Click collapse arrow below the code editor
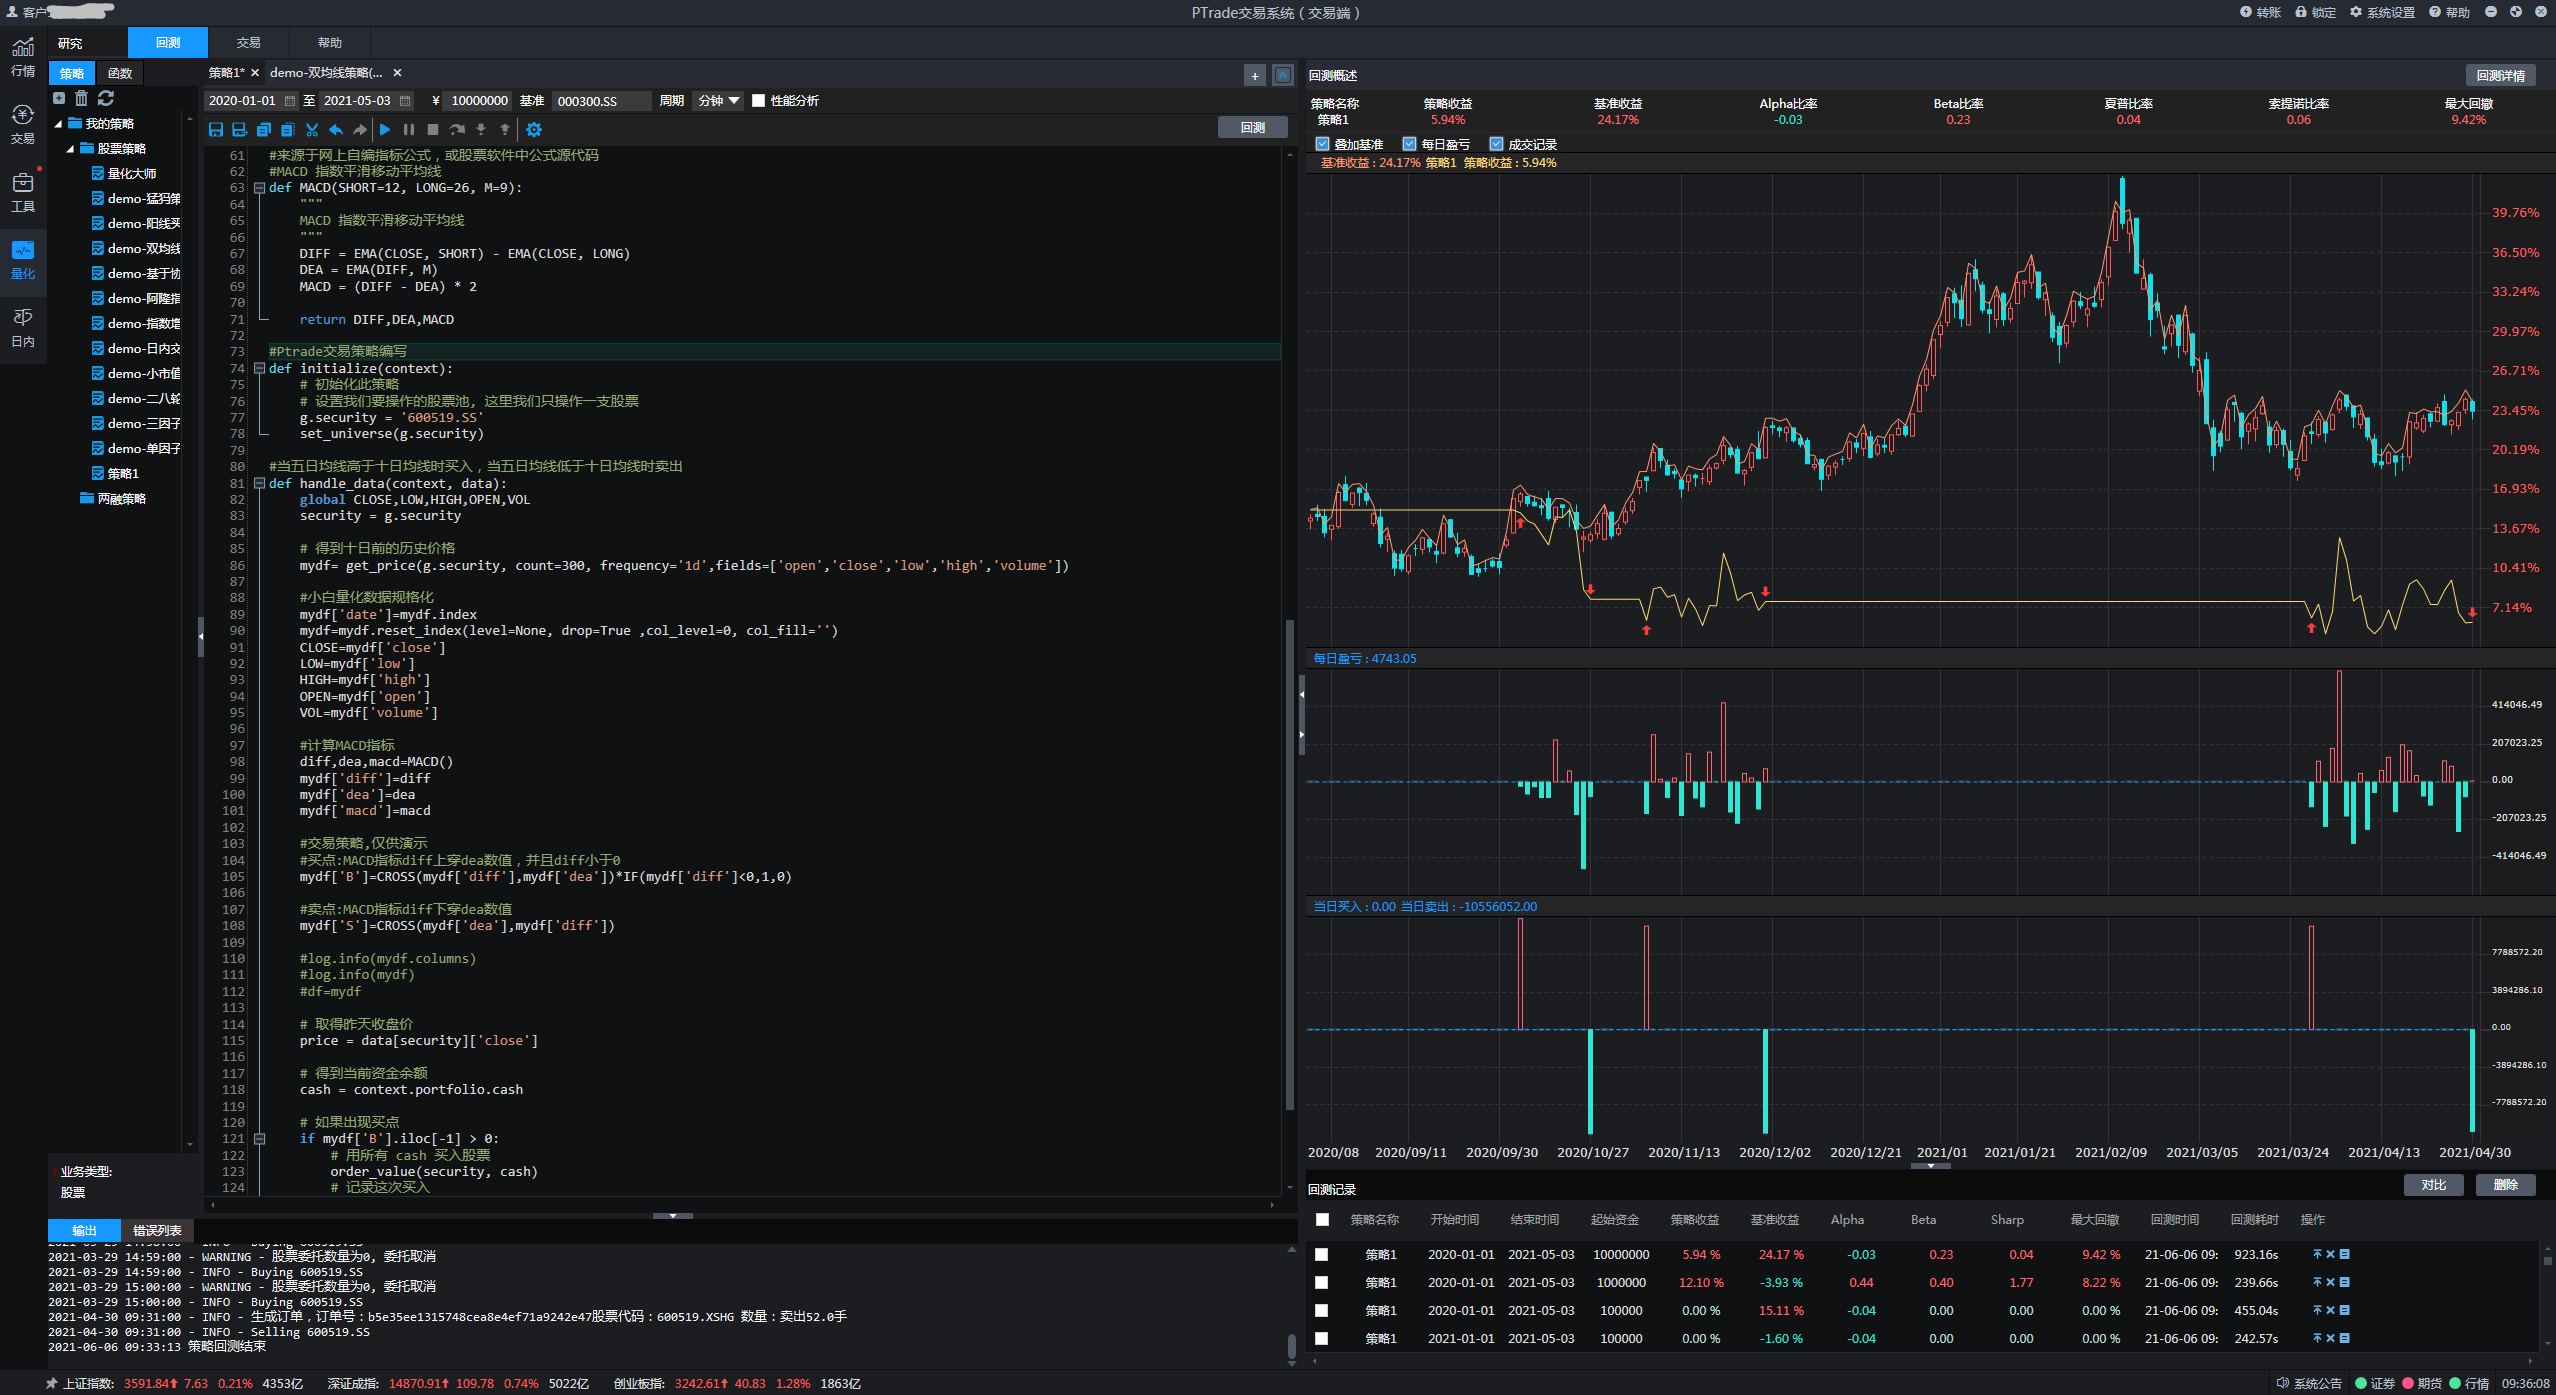 click(x=673, y=1216)
